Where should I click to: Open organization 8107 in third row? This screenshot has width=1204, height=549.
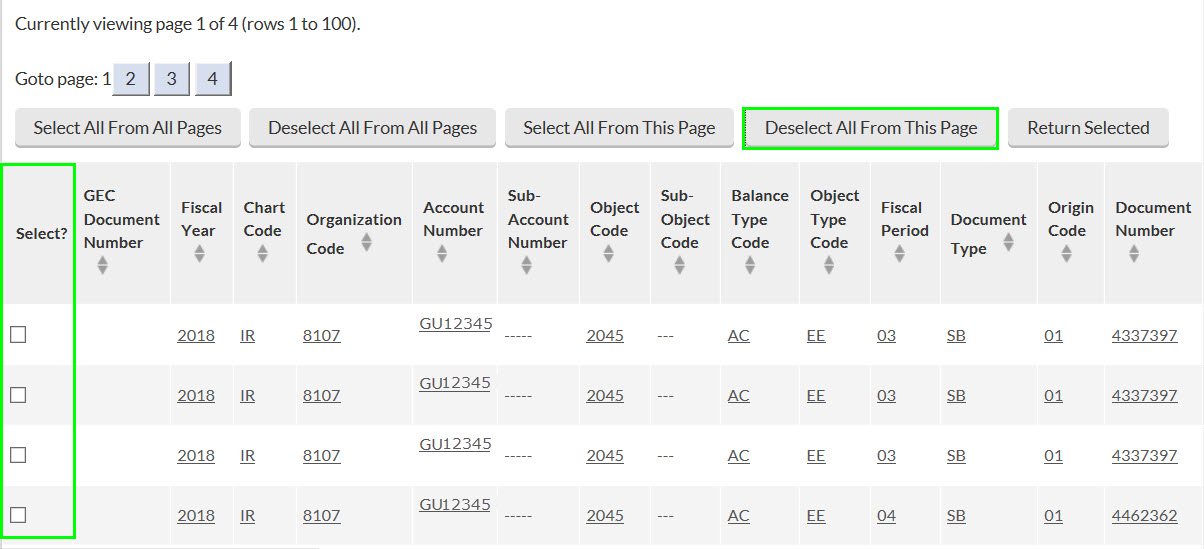[x=322, y=456]
